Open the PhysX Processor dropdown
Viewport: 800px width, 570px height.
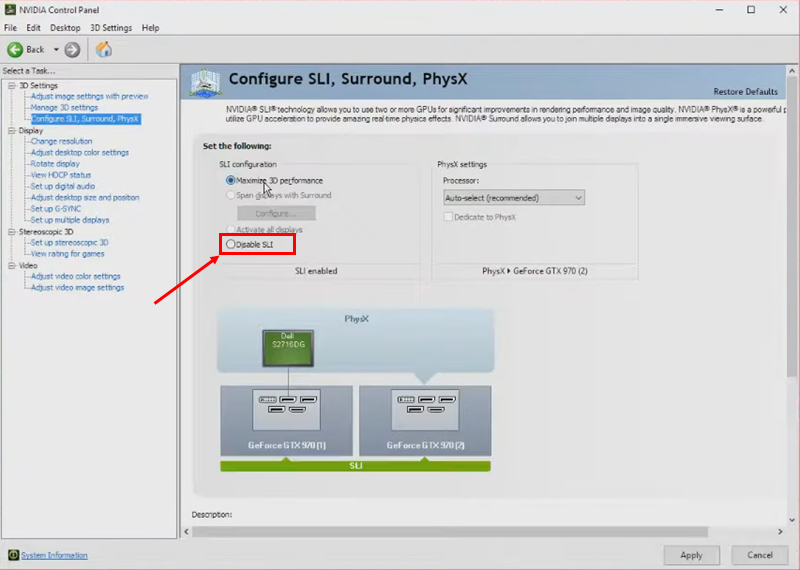[514, 198]
